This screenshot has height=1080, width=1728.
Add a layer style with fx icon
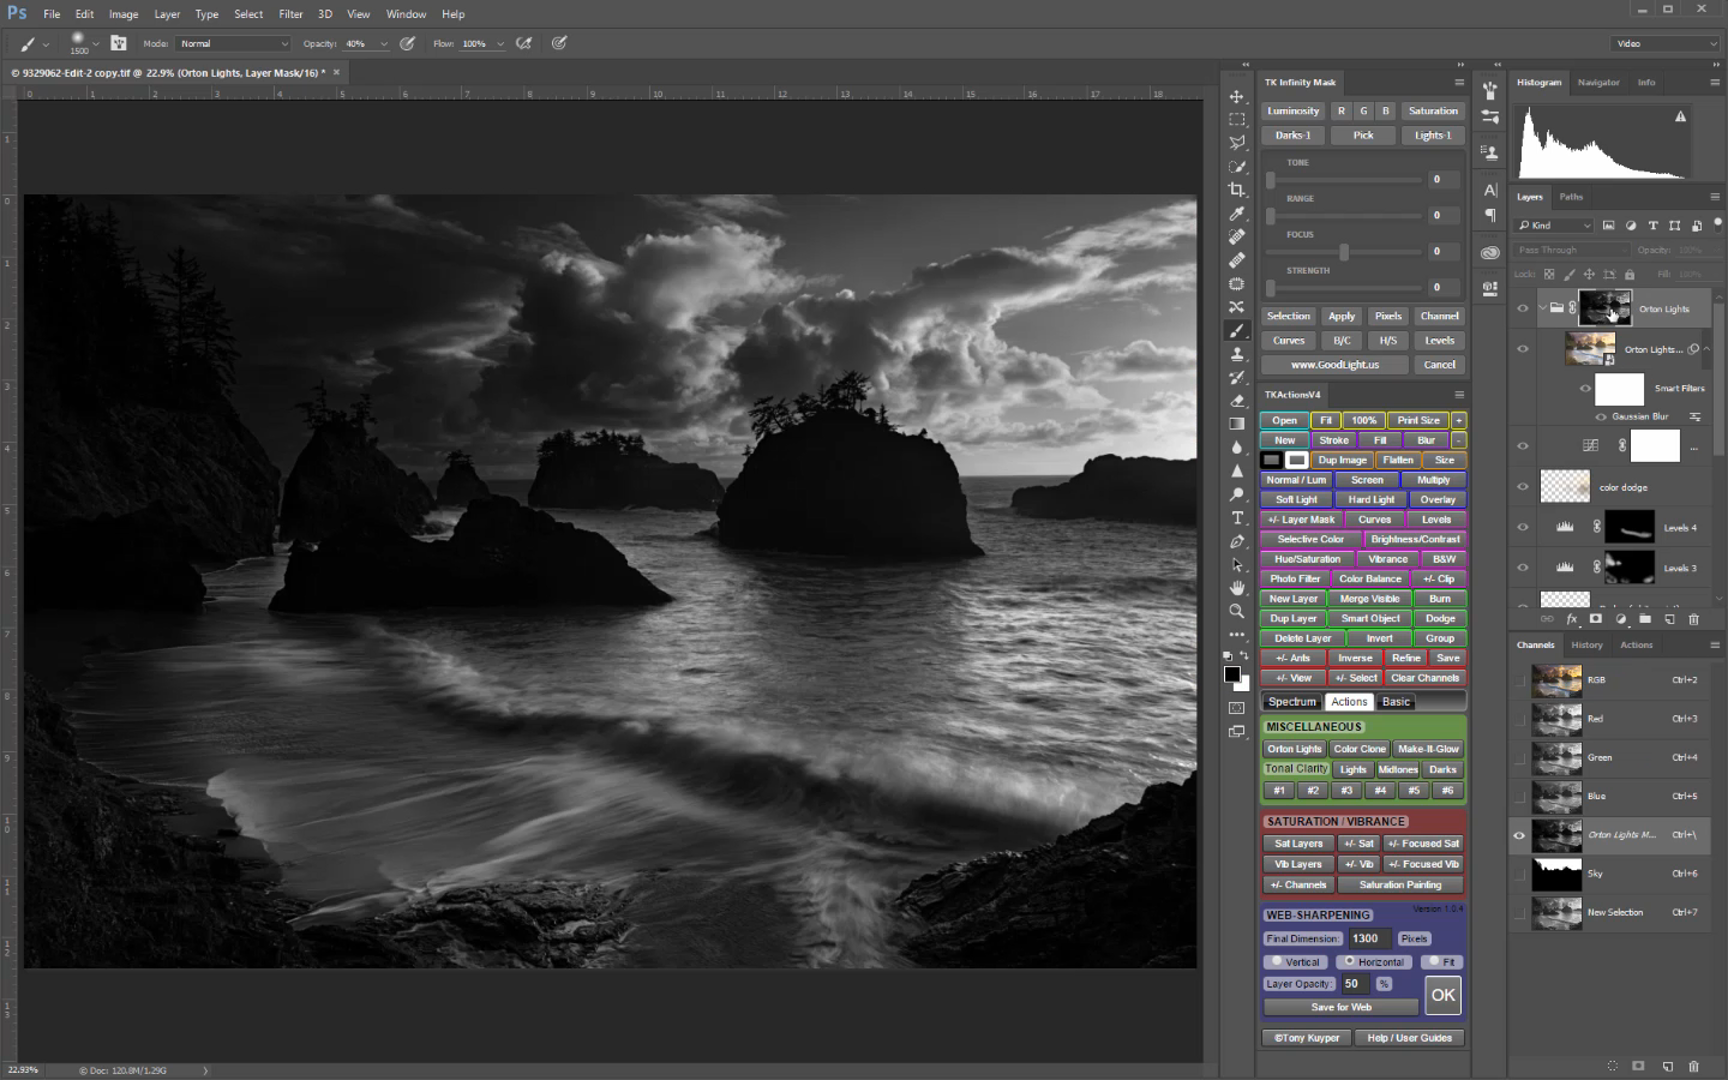pos(1571,619)
